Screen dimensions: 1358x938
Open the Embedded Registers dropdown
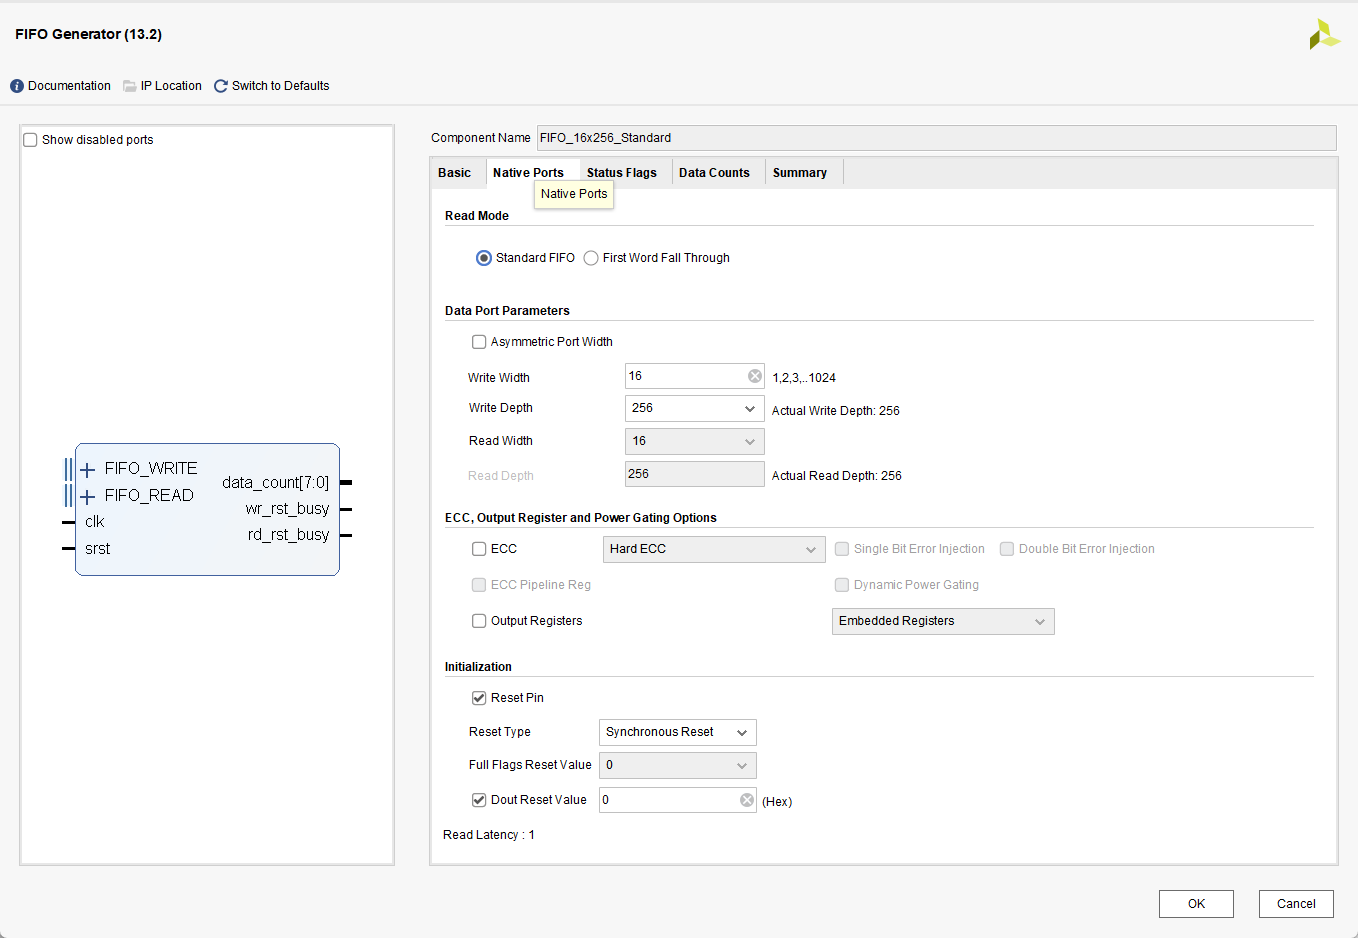click(943, 621)
